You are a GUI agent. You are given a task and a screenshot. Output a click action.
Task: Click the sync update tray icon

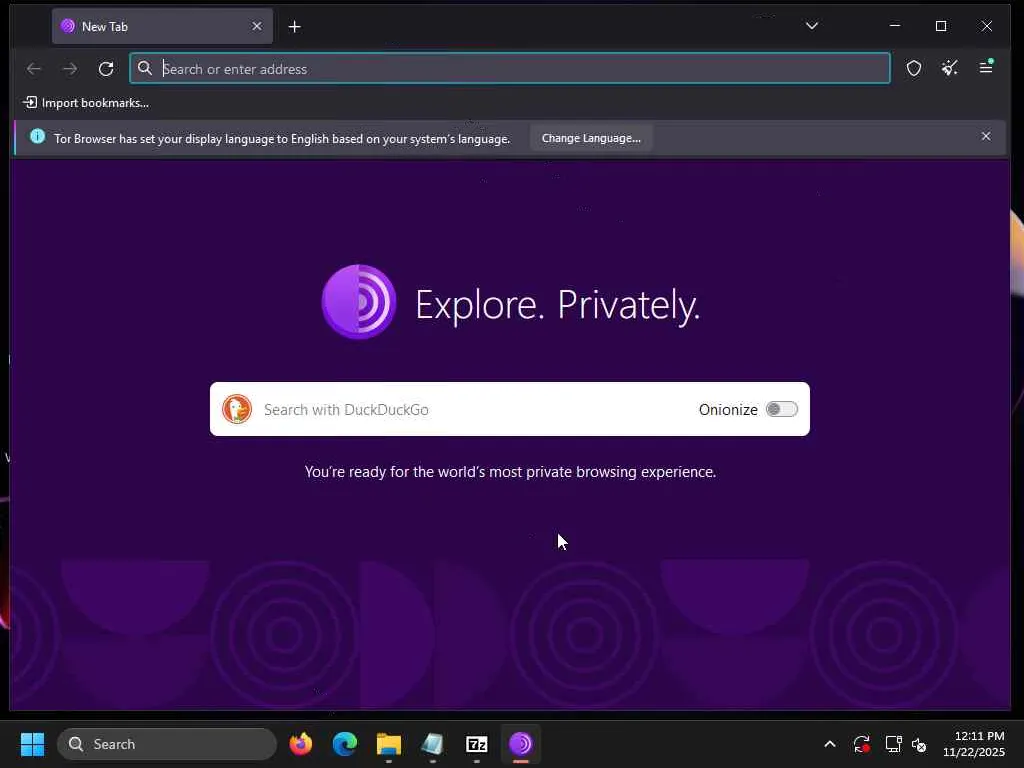point(861,744)
